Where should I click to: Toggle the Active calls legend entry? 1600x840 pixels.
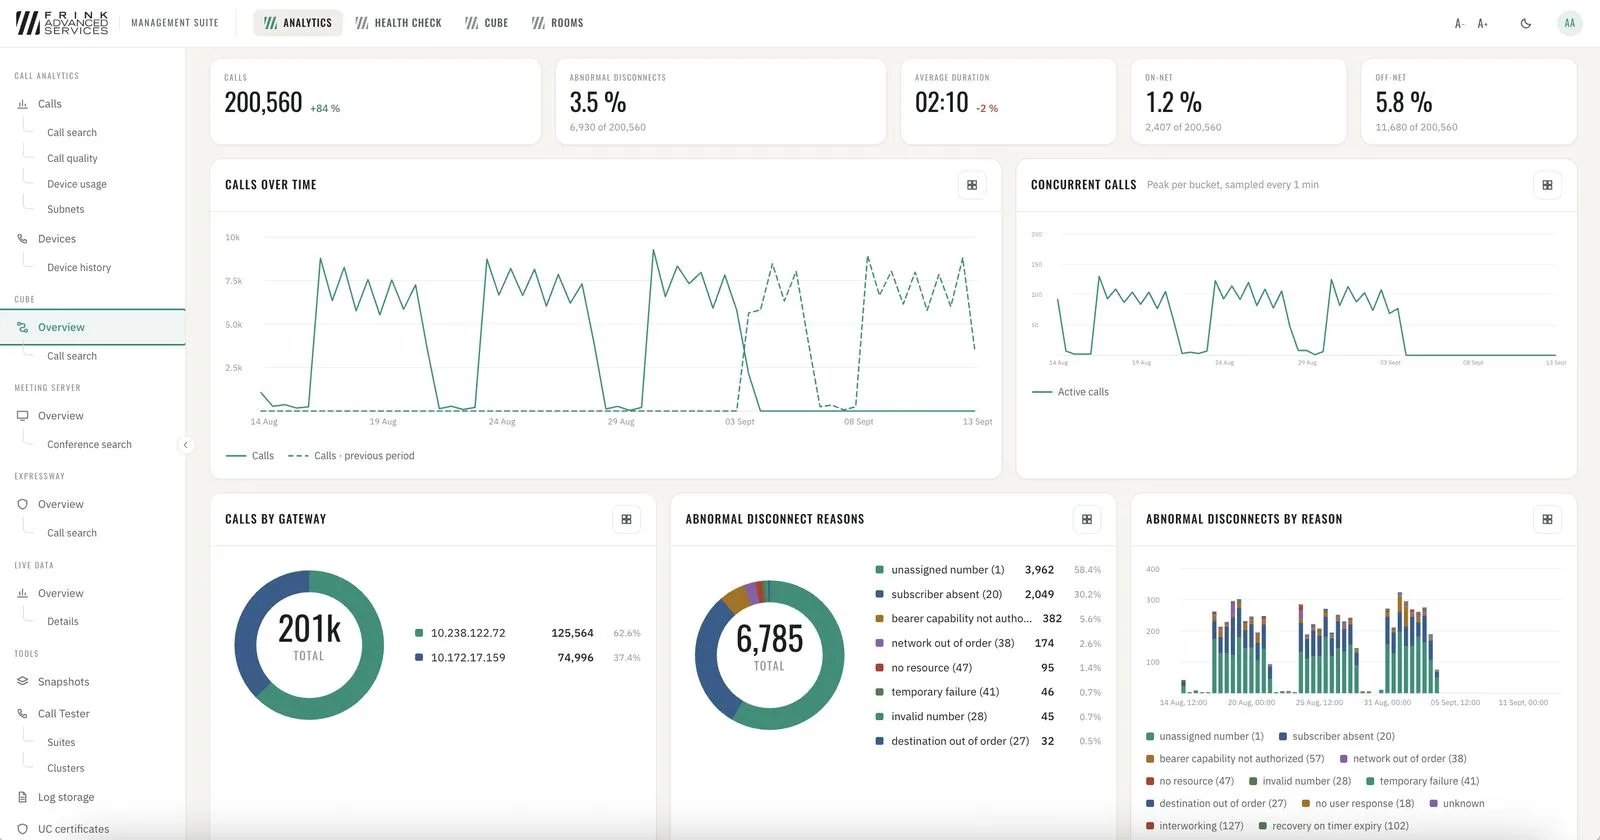click(x=1070, y=392)
